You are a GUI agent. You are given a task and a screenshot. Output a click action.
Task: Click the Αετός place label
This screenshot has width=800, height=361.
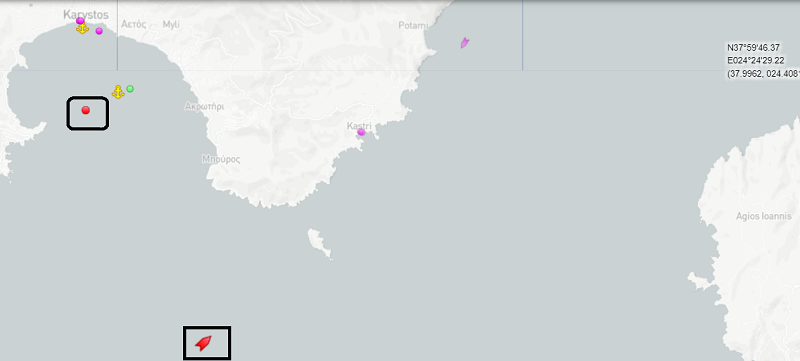click(134, 24)
